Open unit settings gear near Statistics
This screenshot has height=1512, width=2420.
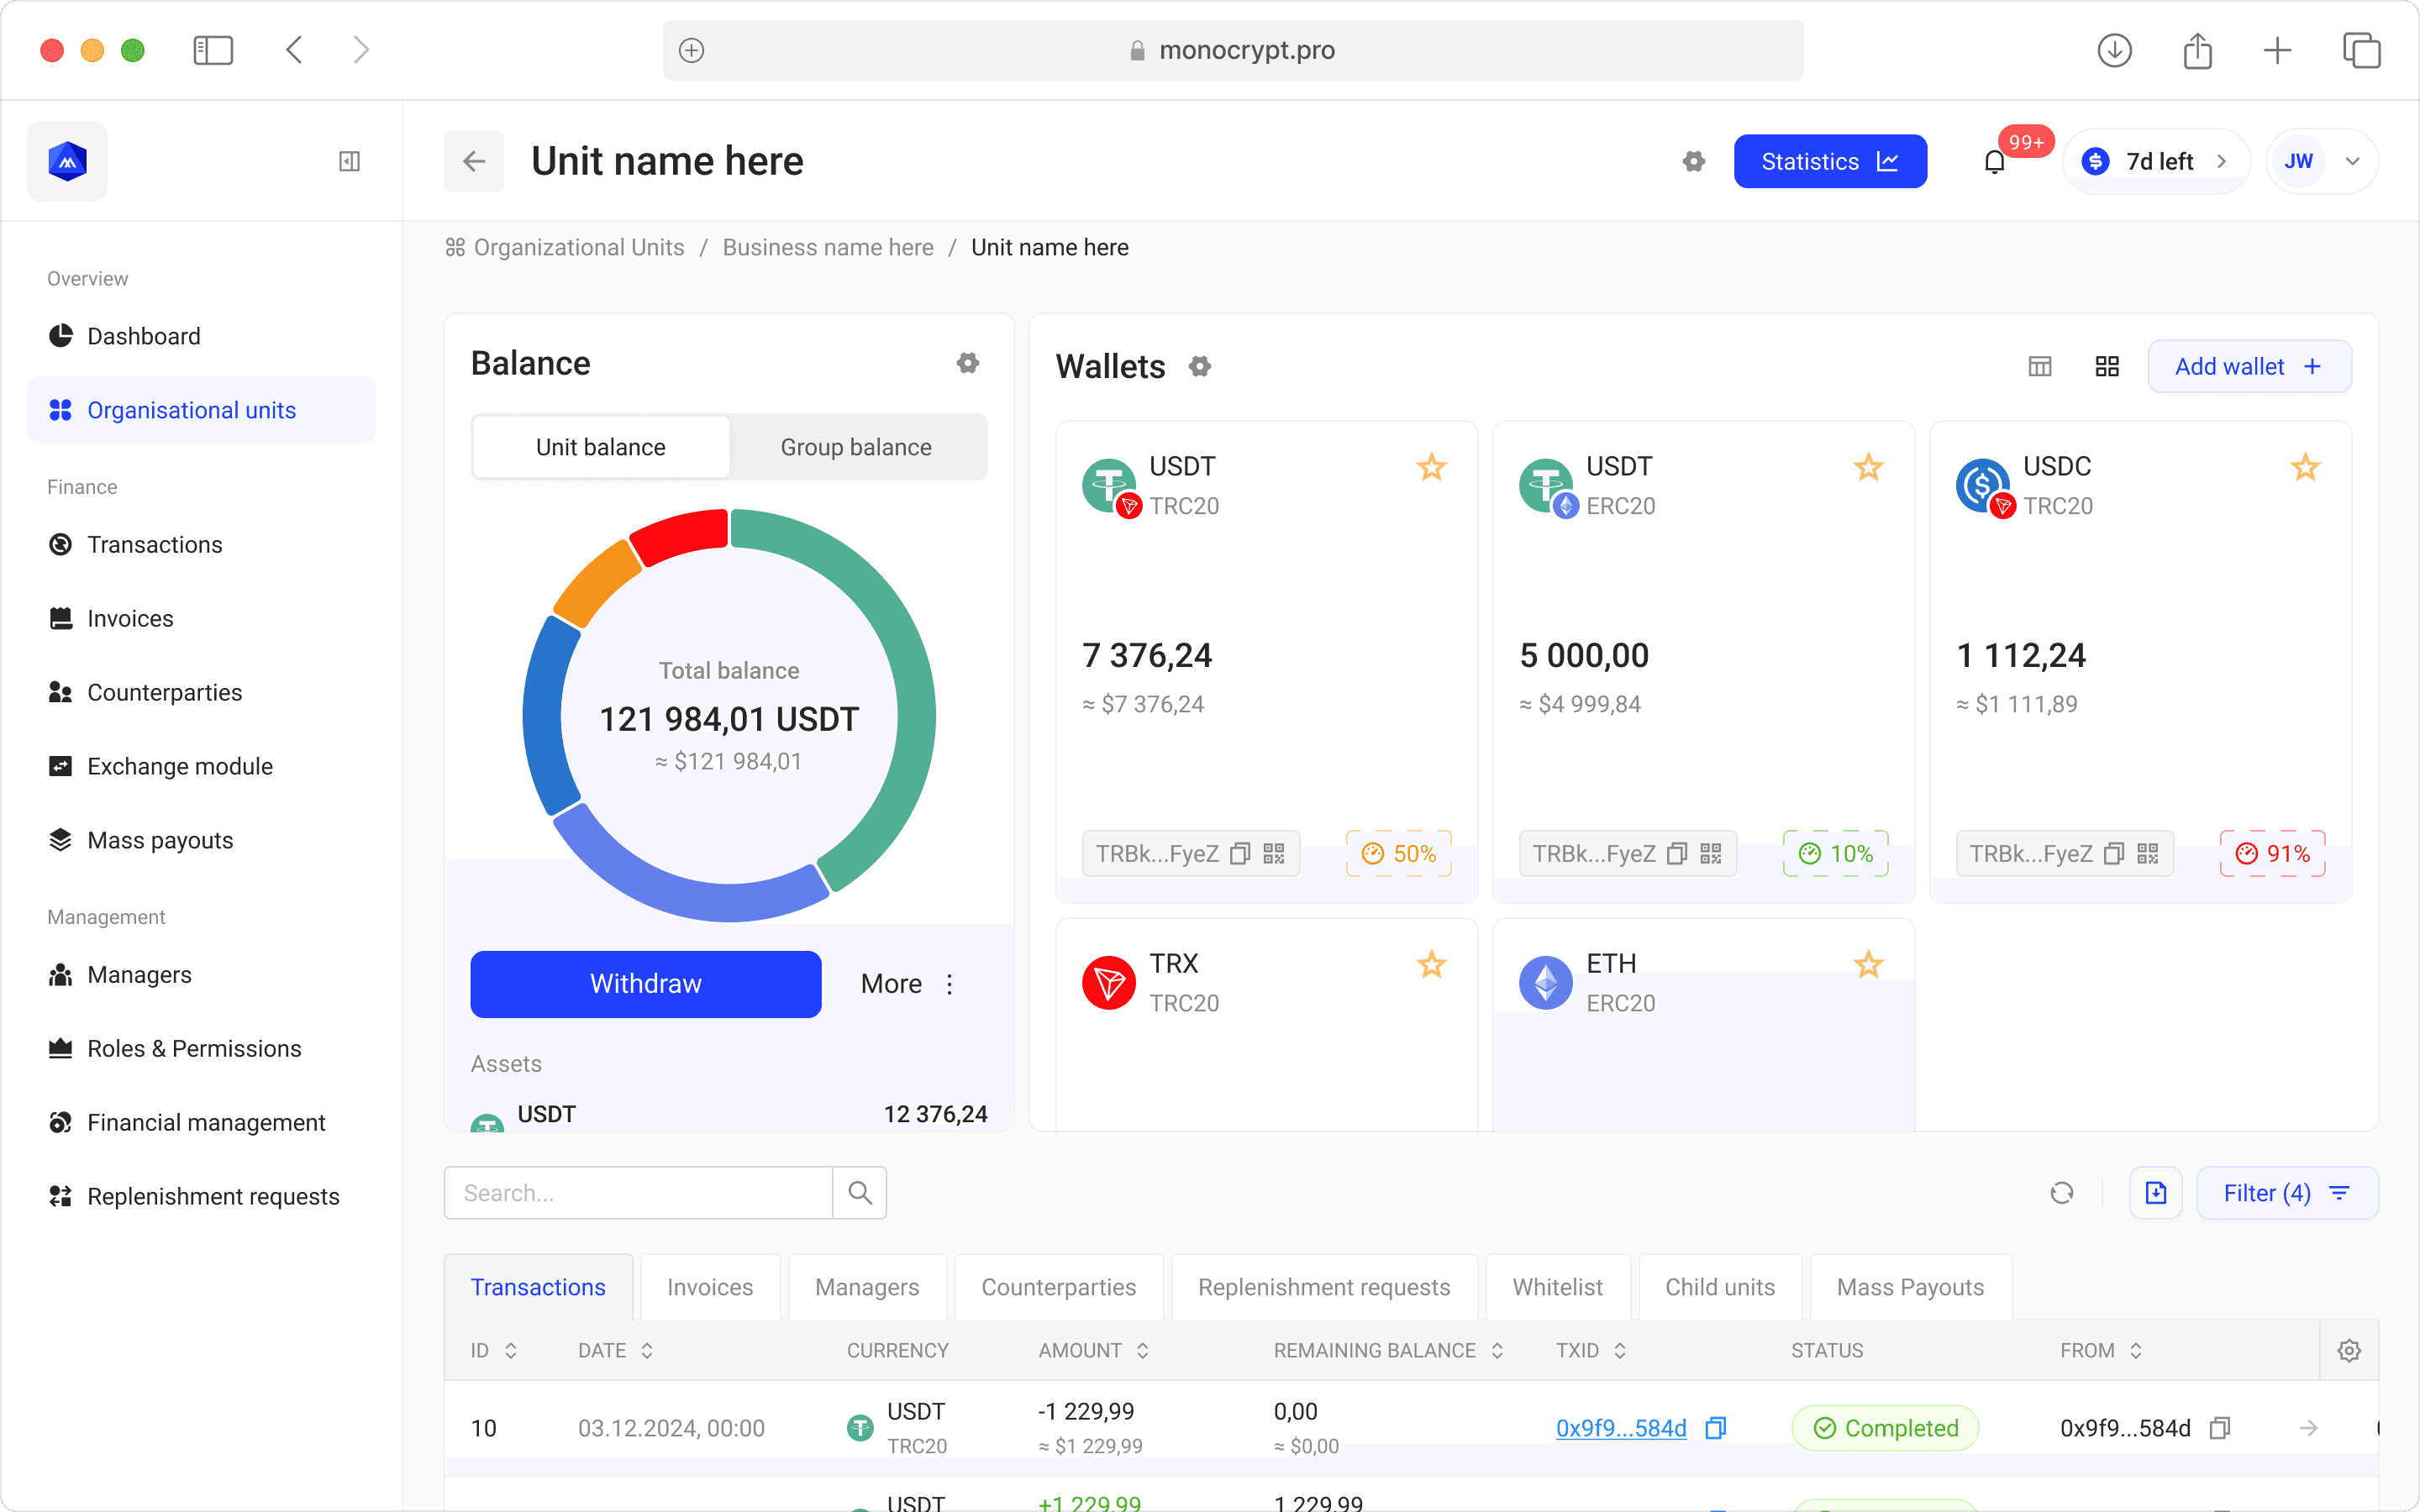coord(1693,161)
